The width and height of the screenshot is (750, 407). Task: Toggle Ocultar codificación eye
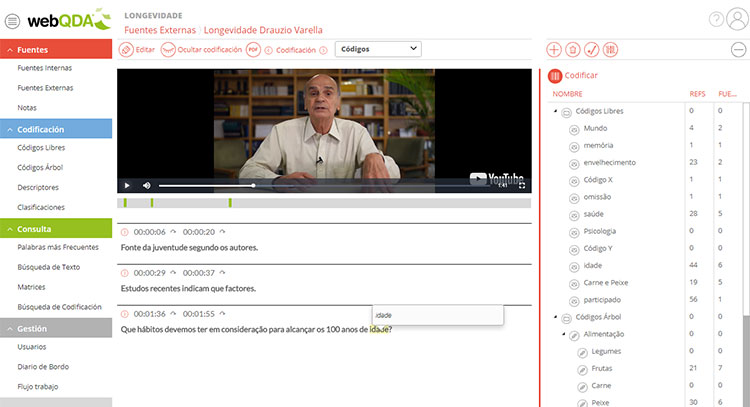[168, 50]
